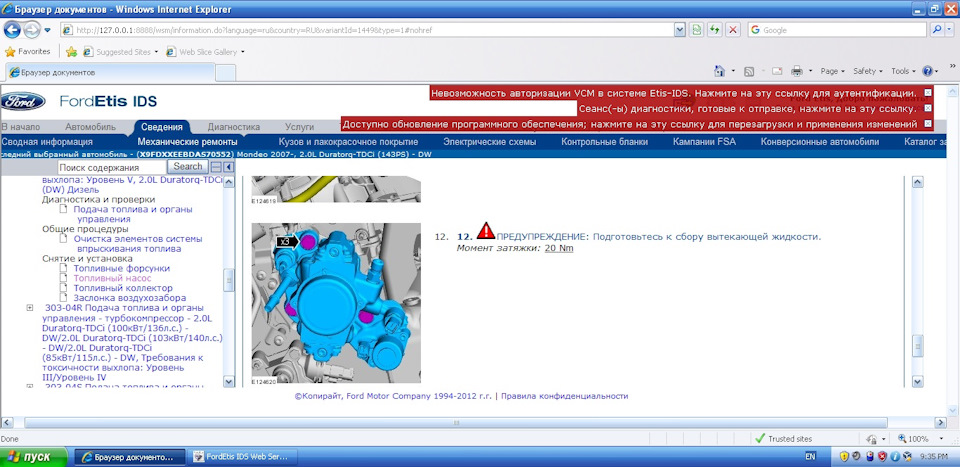Switch to the Диагностика tab
Image resolution: width=960 pixels, height=467 pixels.
click(x=234, y=127)
